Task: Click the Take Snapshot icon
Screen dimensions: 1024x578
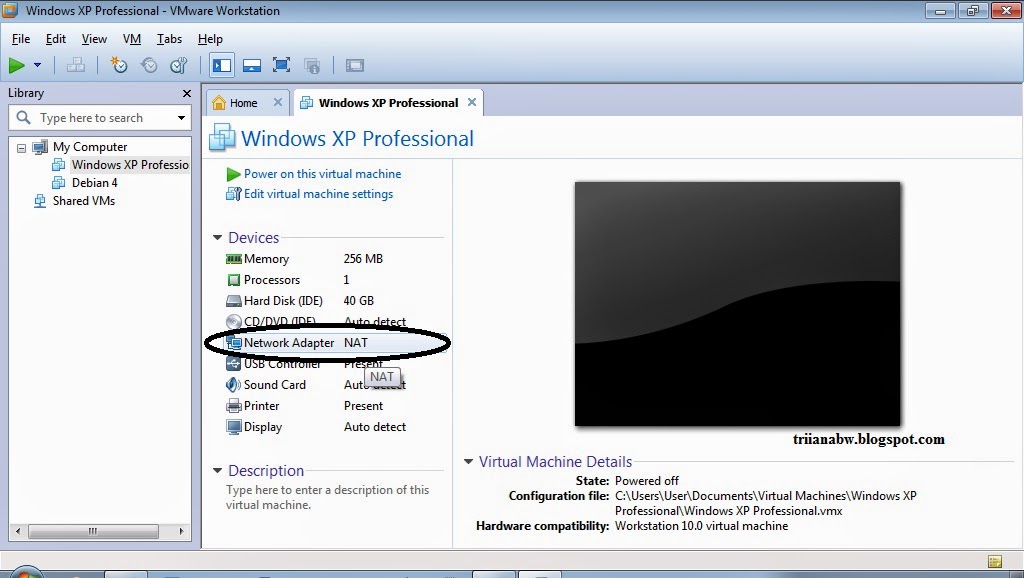Action: click(119, 64)
